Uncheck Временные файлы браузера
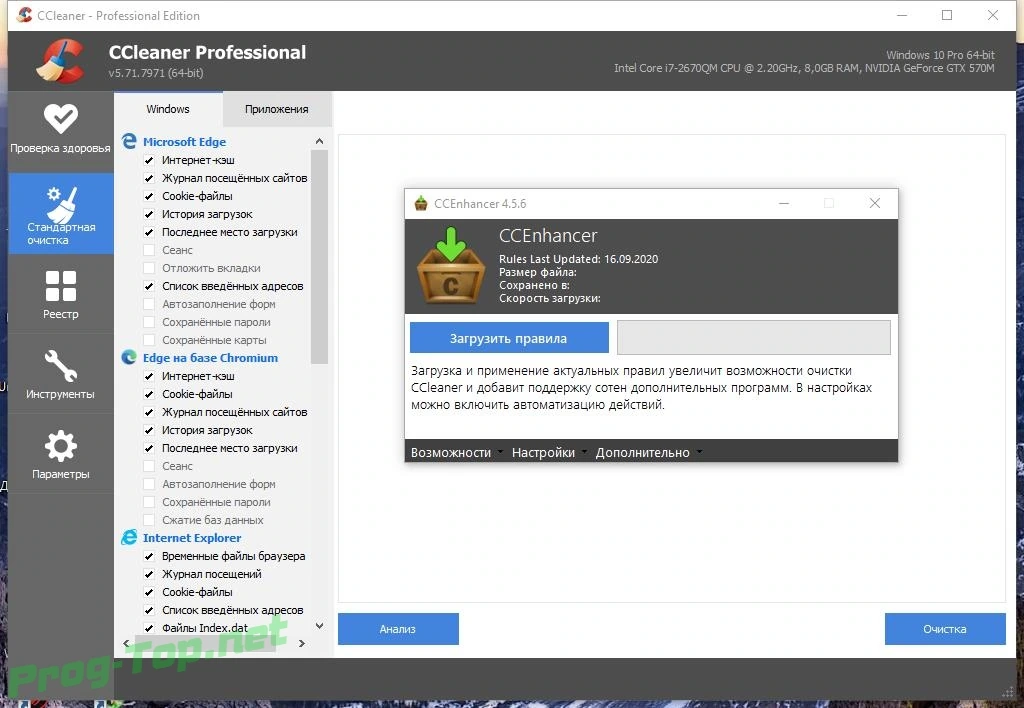The width and height of the screenshot is (1024, 708). click(149, 556)
